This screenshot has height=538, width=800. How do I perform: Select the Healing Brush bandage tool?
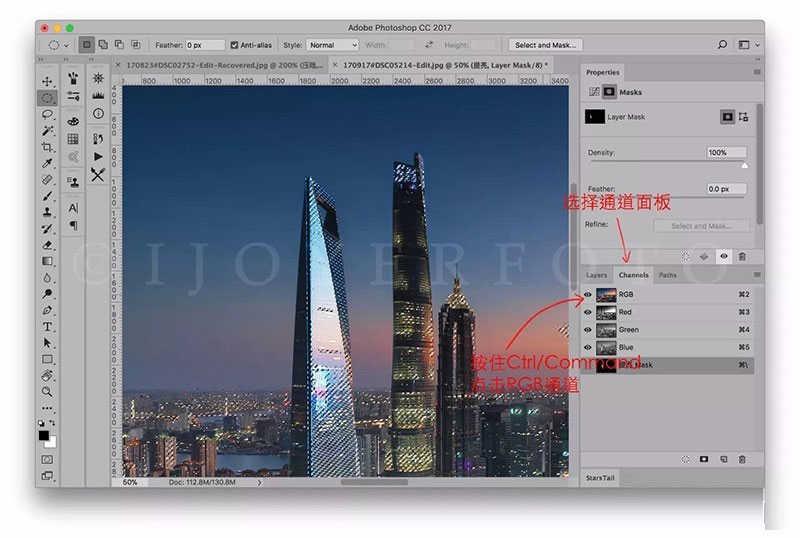(x=47, y=180)
